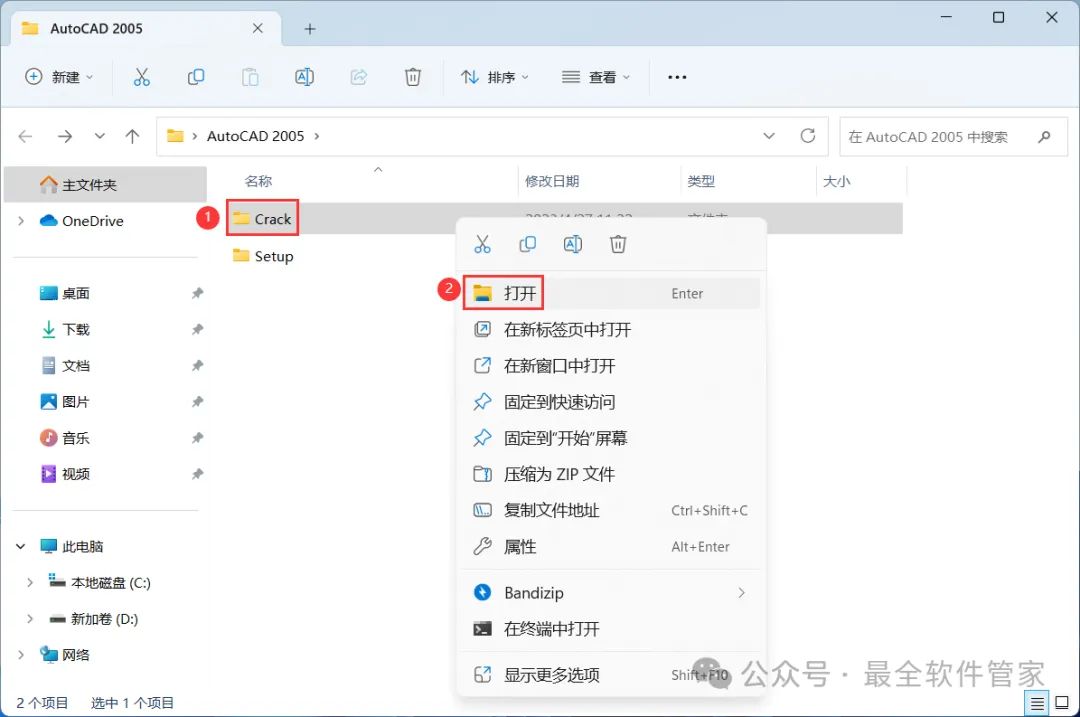Open the three-dot See more menu
This screenshot has height=717, width=1080.
677,77
